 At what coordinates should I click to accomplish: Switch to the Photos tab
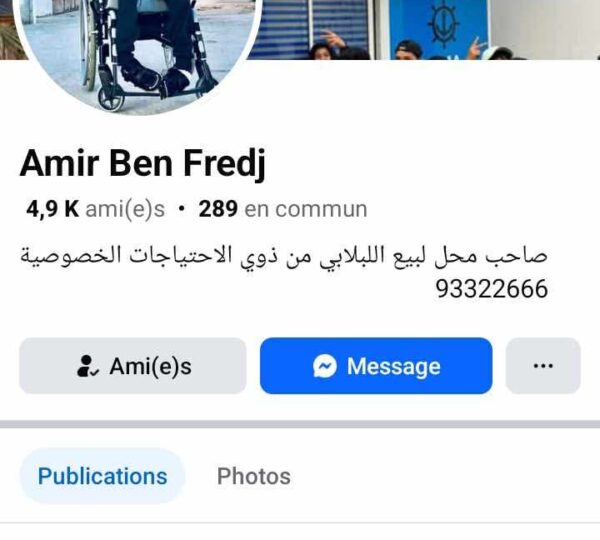[254, 476]
